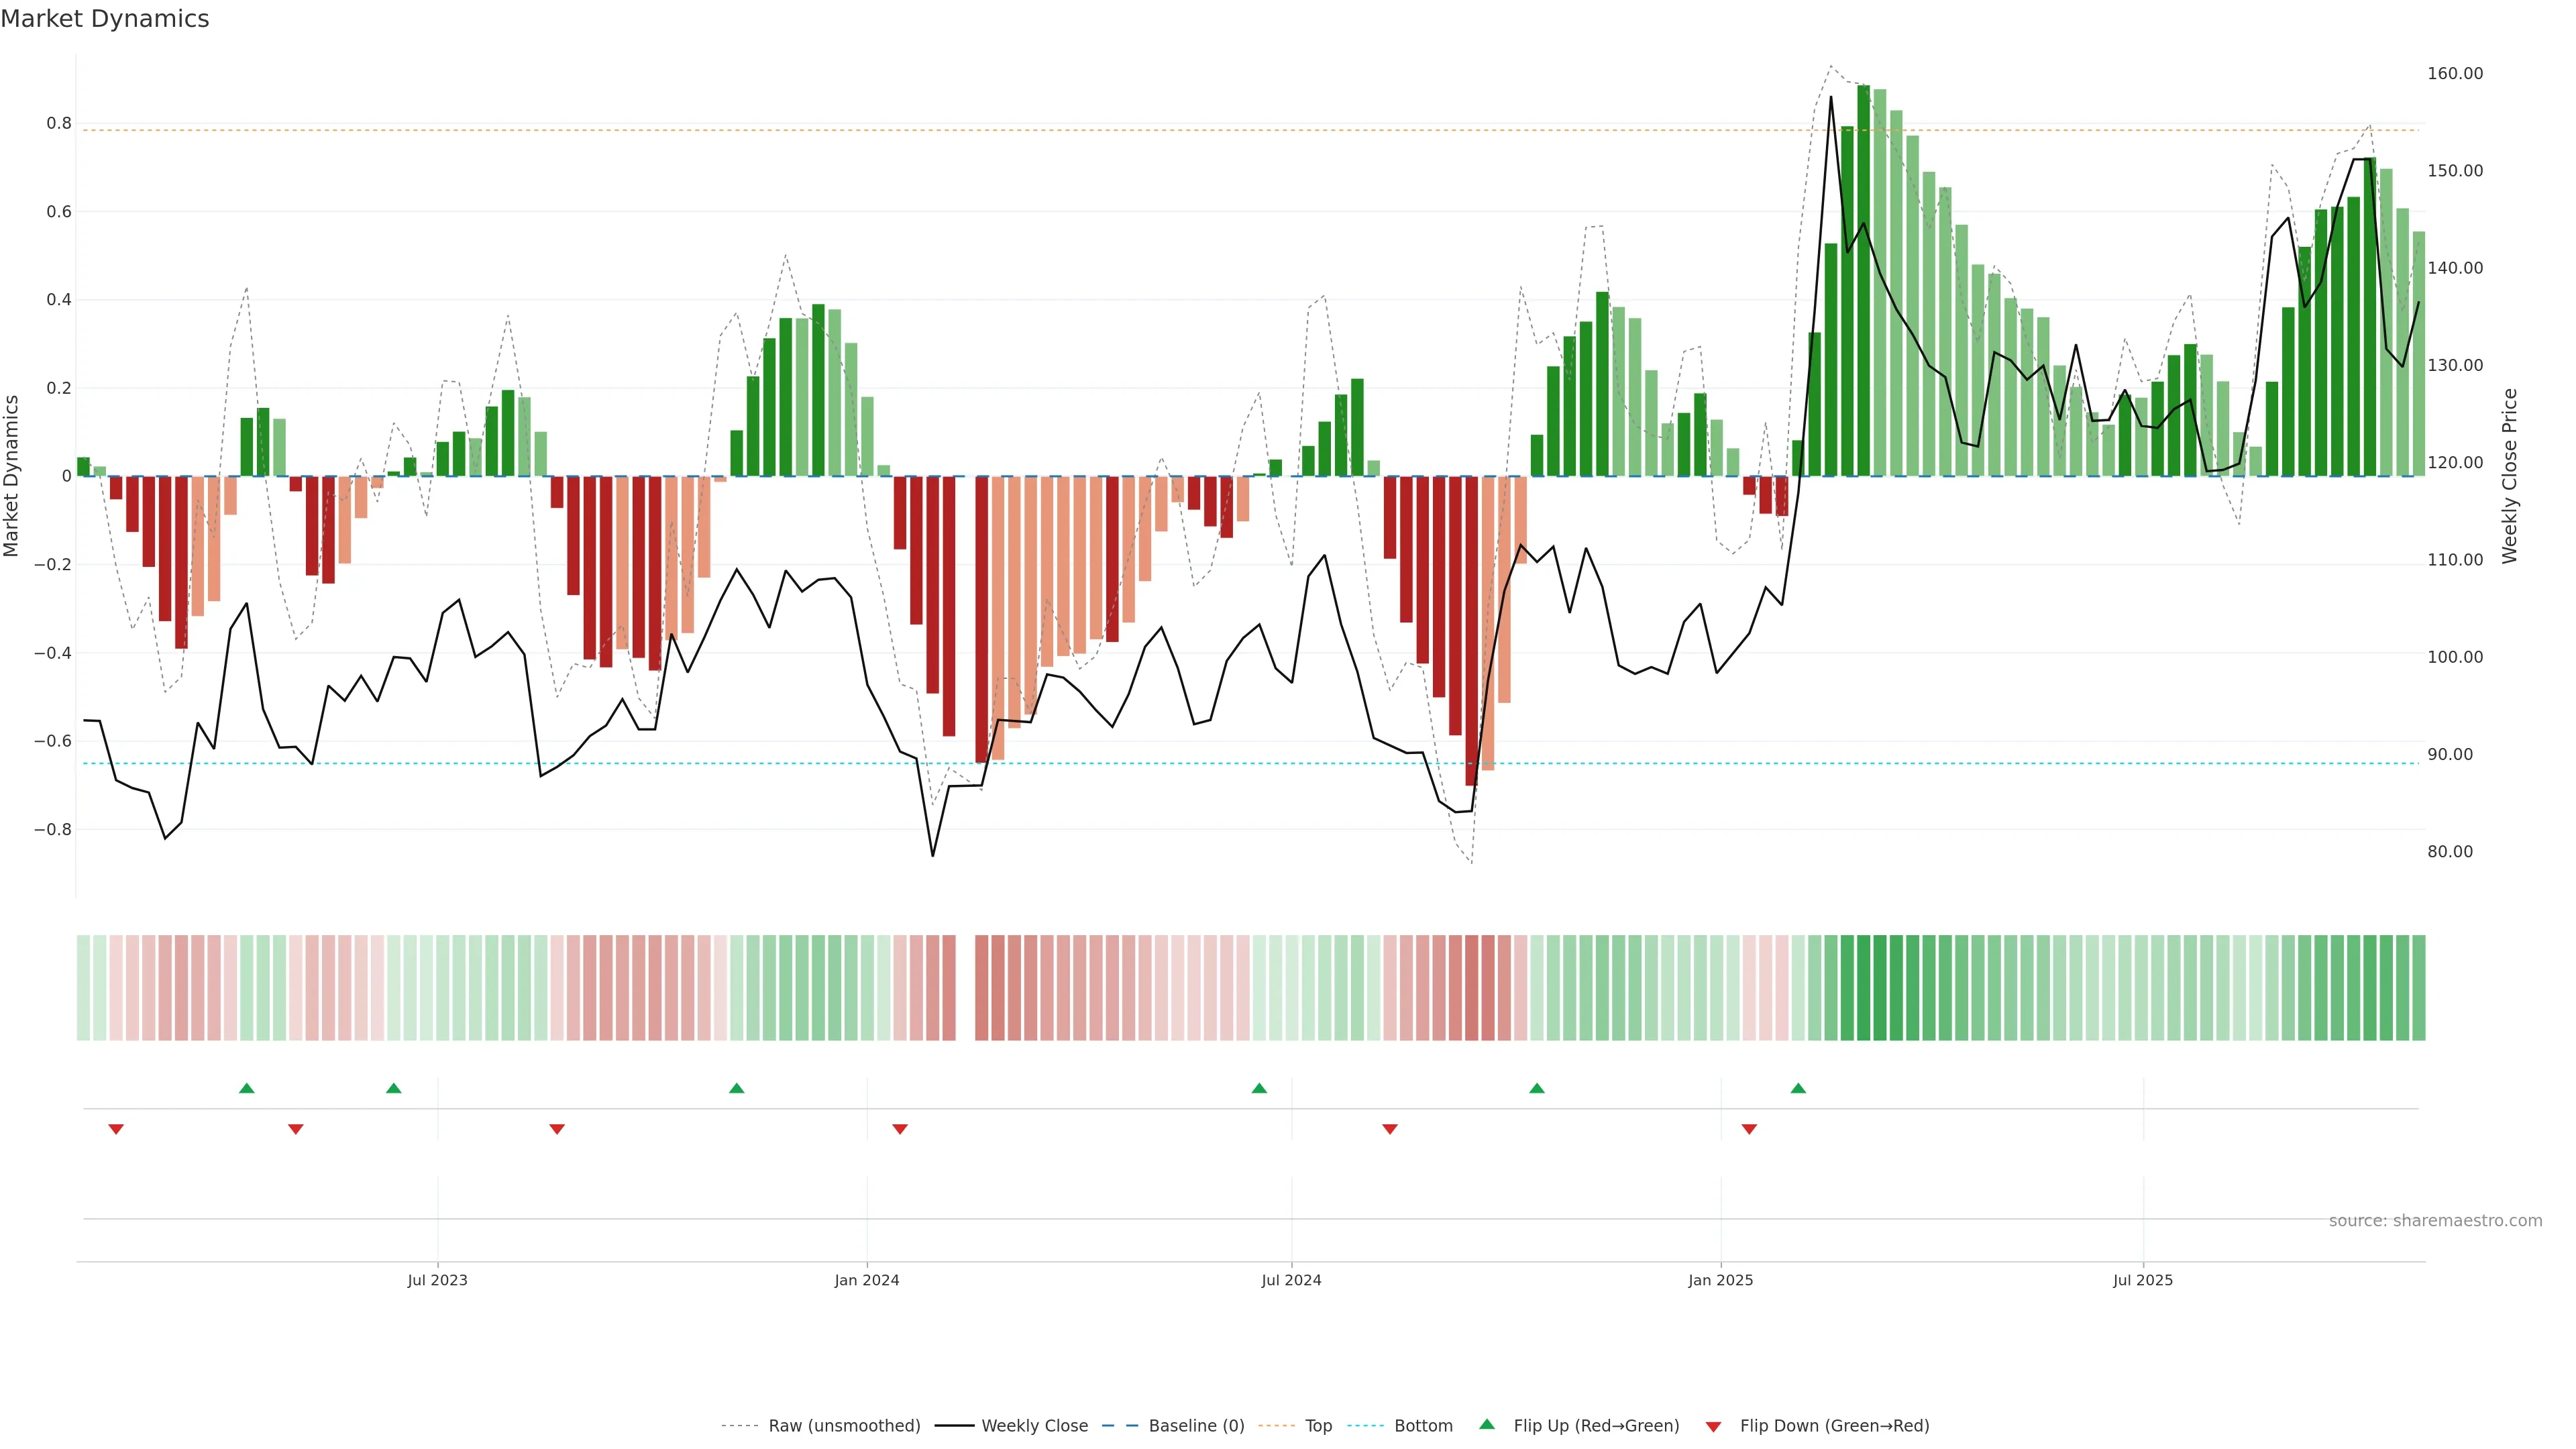Click the Jan 2025 x-axis label

pos(1720,1280)
